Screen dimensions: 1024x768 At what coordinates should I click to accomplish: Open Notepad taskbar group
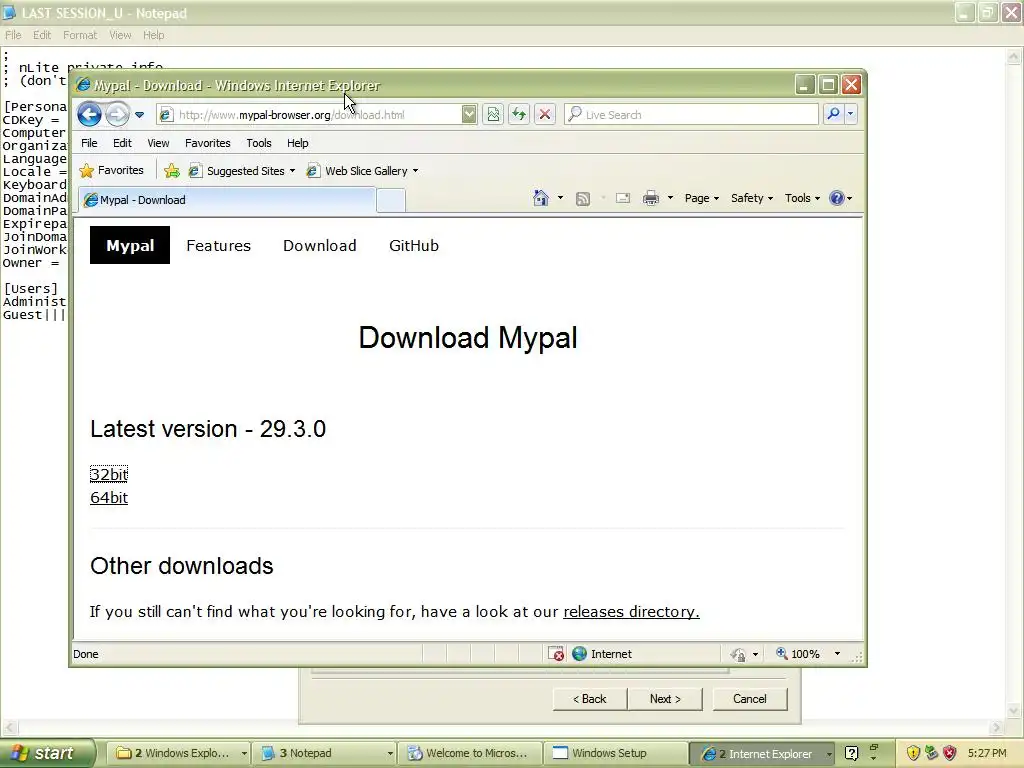click(325, 753)
